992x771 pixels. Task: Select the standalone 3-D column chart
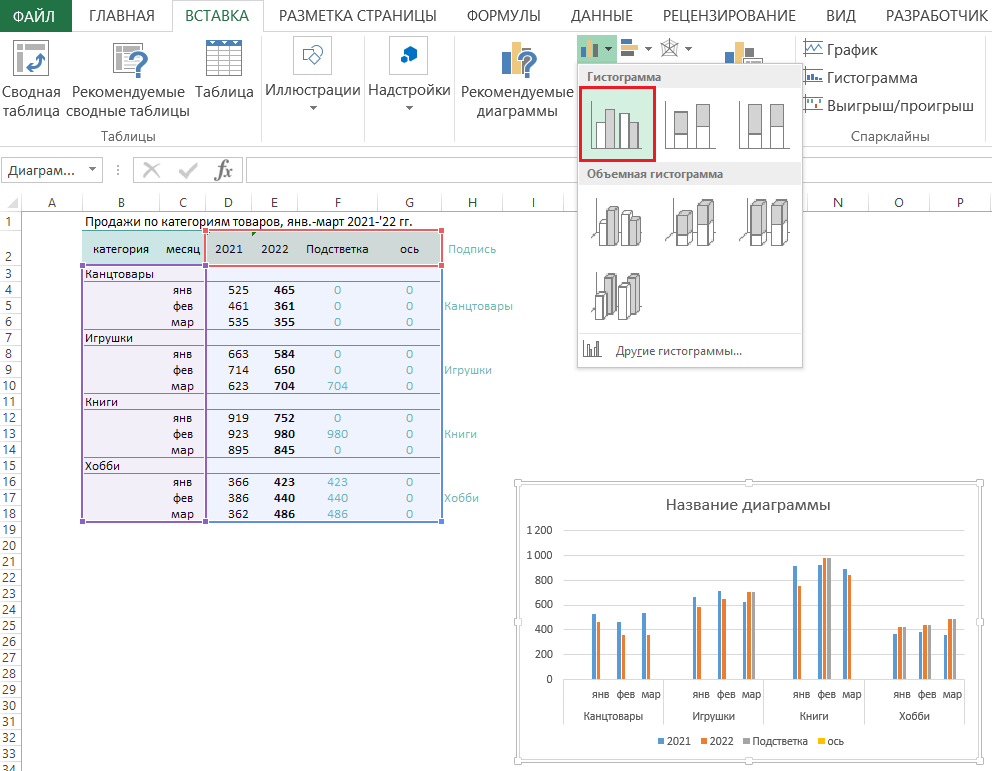[x=617, y=294]
